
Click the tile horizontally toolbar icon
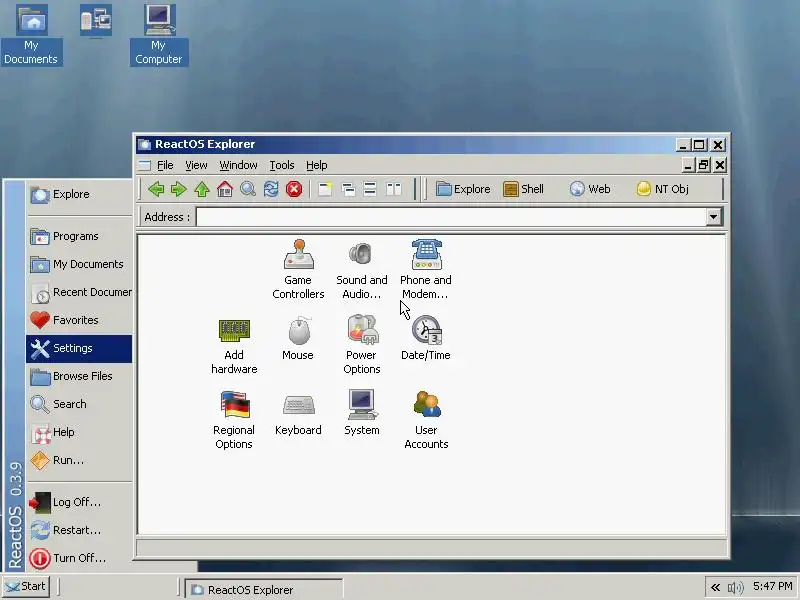pos(370,189)
